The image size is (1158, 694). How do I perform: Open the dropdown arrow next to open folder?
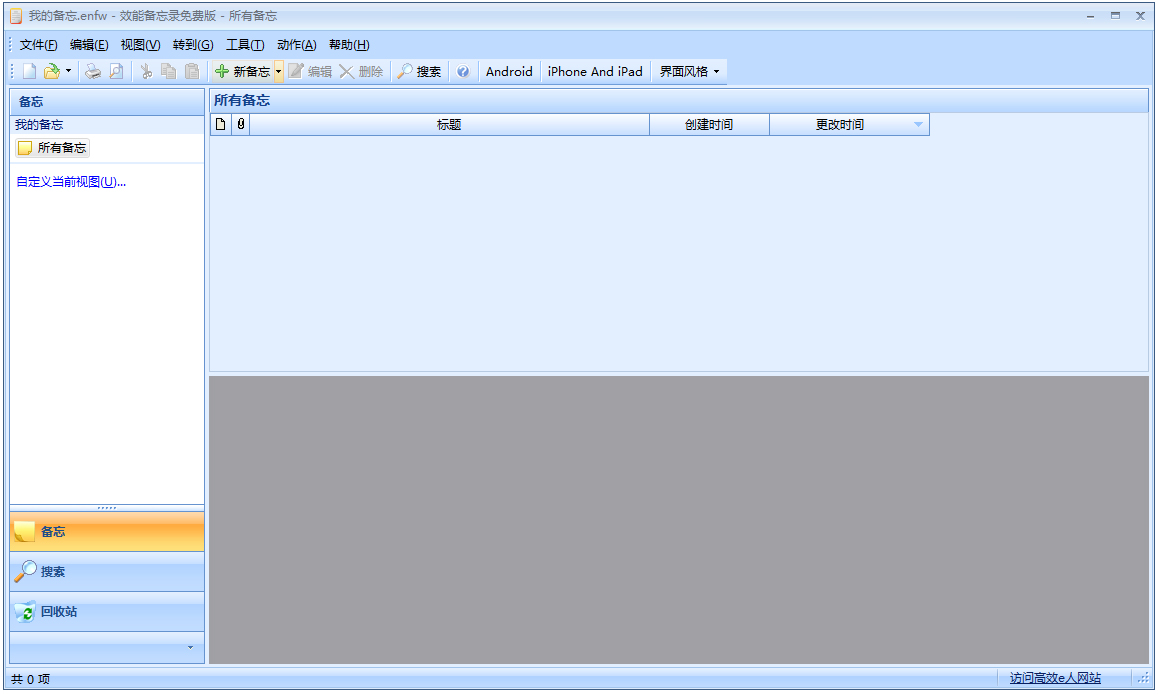pos(68,71)
